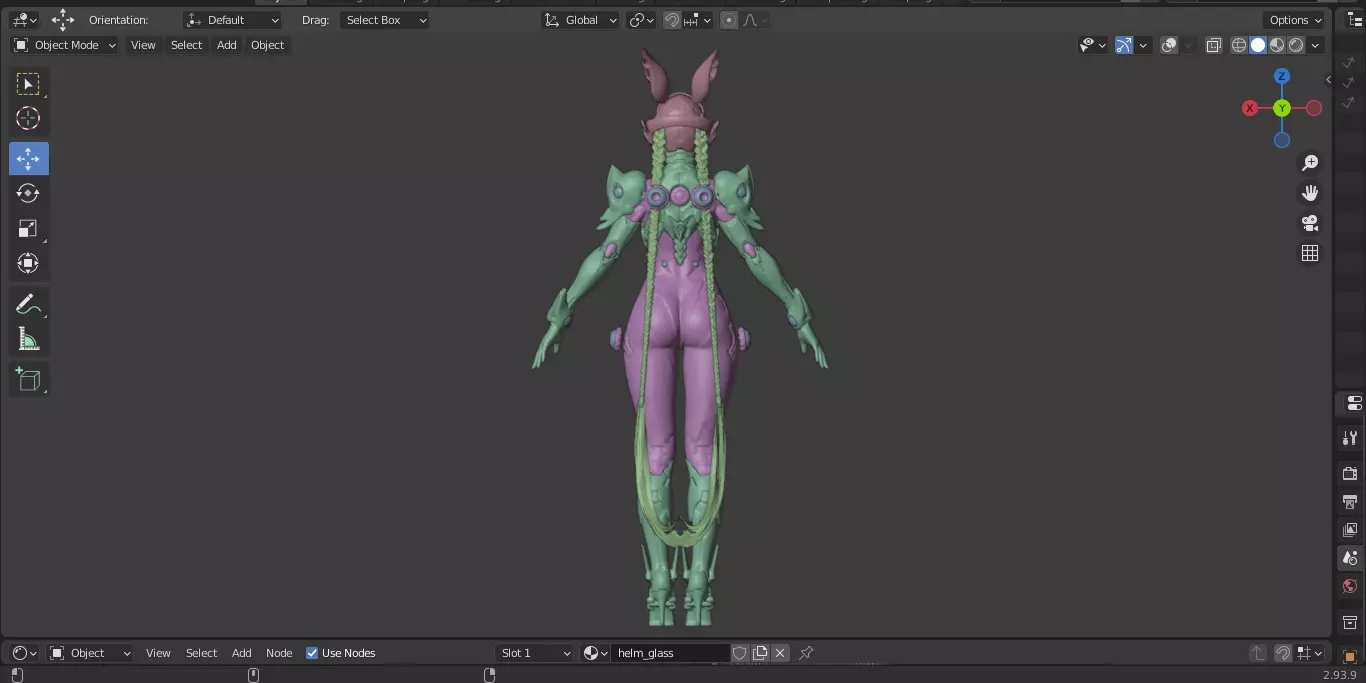1366x683 pixels.
Task: Click the zoom view magnifier icon
Action: coord(1310,163)
